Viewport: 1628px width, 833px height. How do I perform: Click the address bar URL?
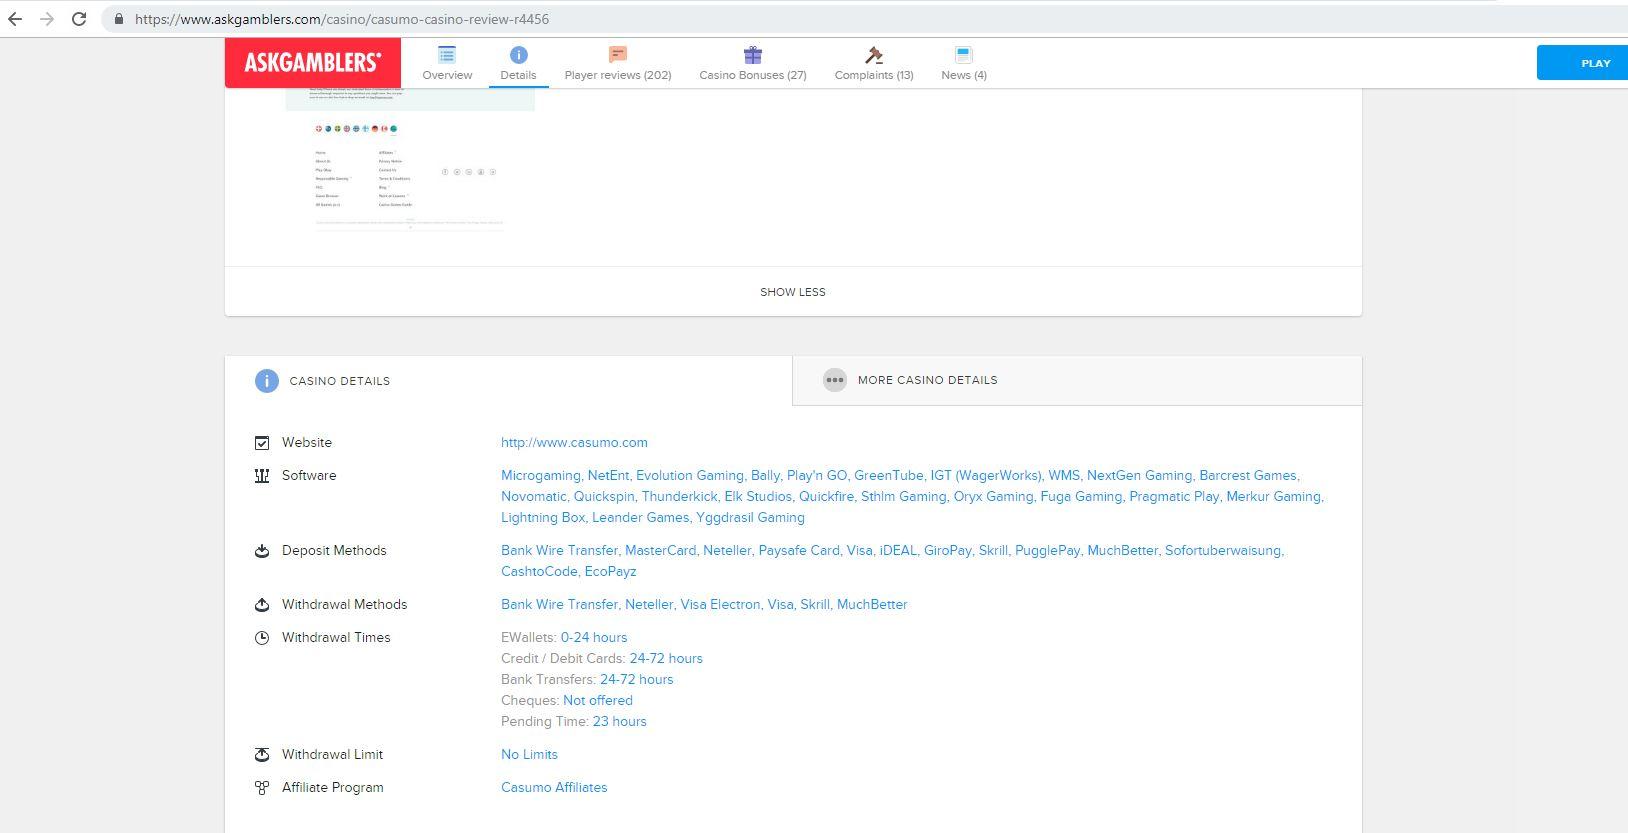coord(342,19)
